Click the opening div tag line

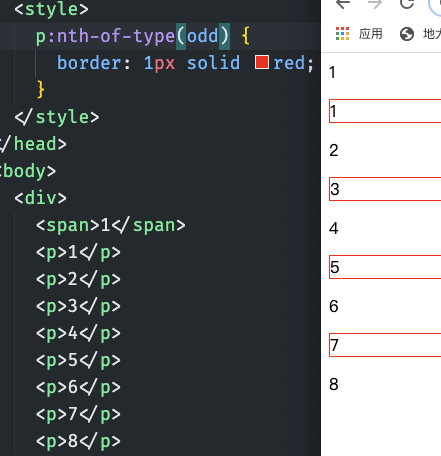pos(40,198)
